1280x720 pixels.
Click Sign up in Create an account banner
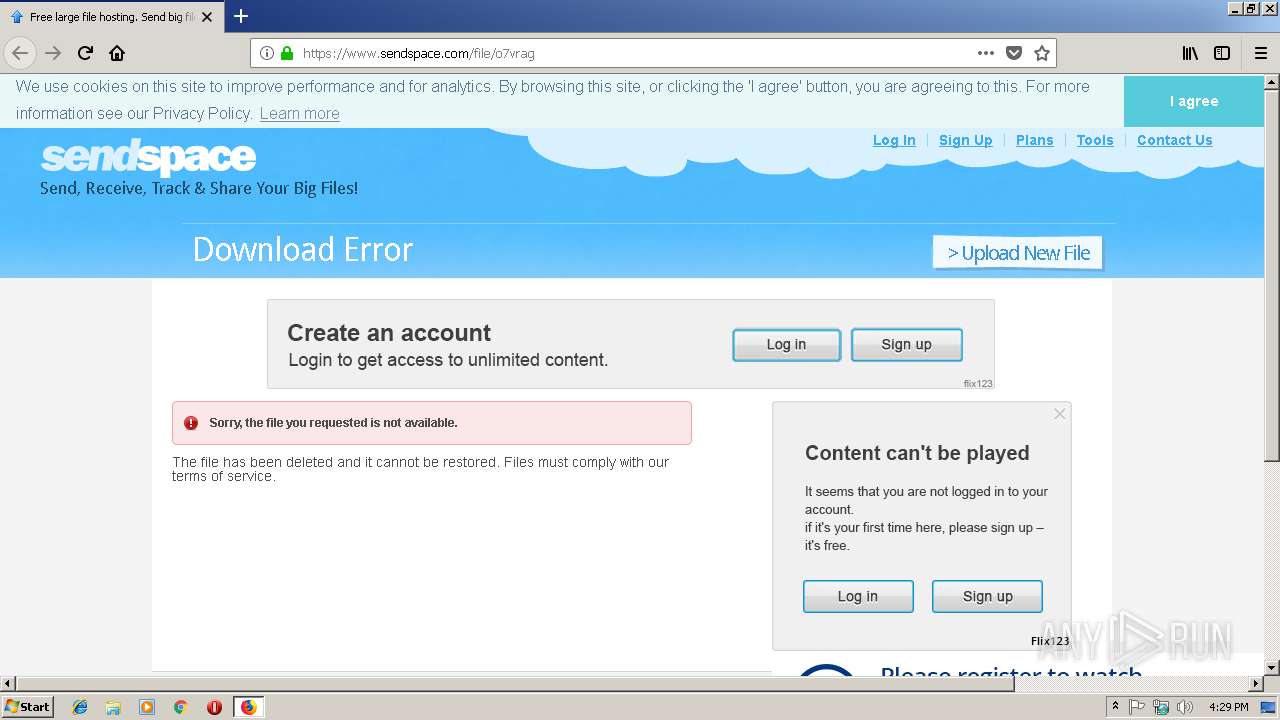click(906, 344)
